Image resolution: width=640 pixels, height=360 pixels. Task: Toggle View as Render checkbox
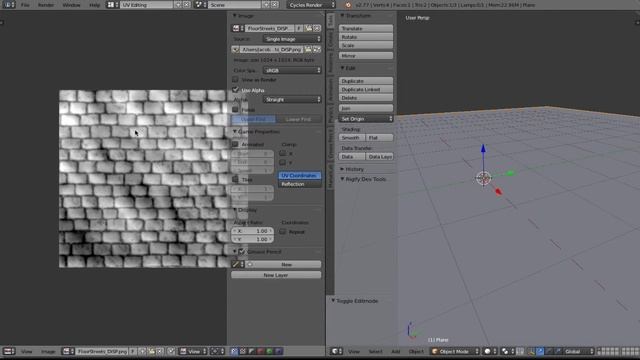pos(236,80)
